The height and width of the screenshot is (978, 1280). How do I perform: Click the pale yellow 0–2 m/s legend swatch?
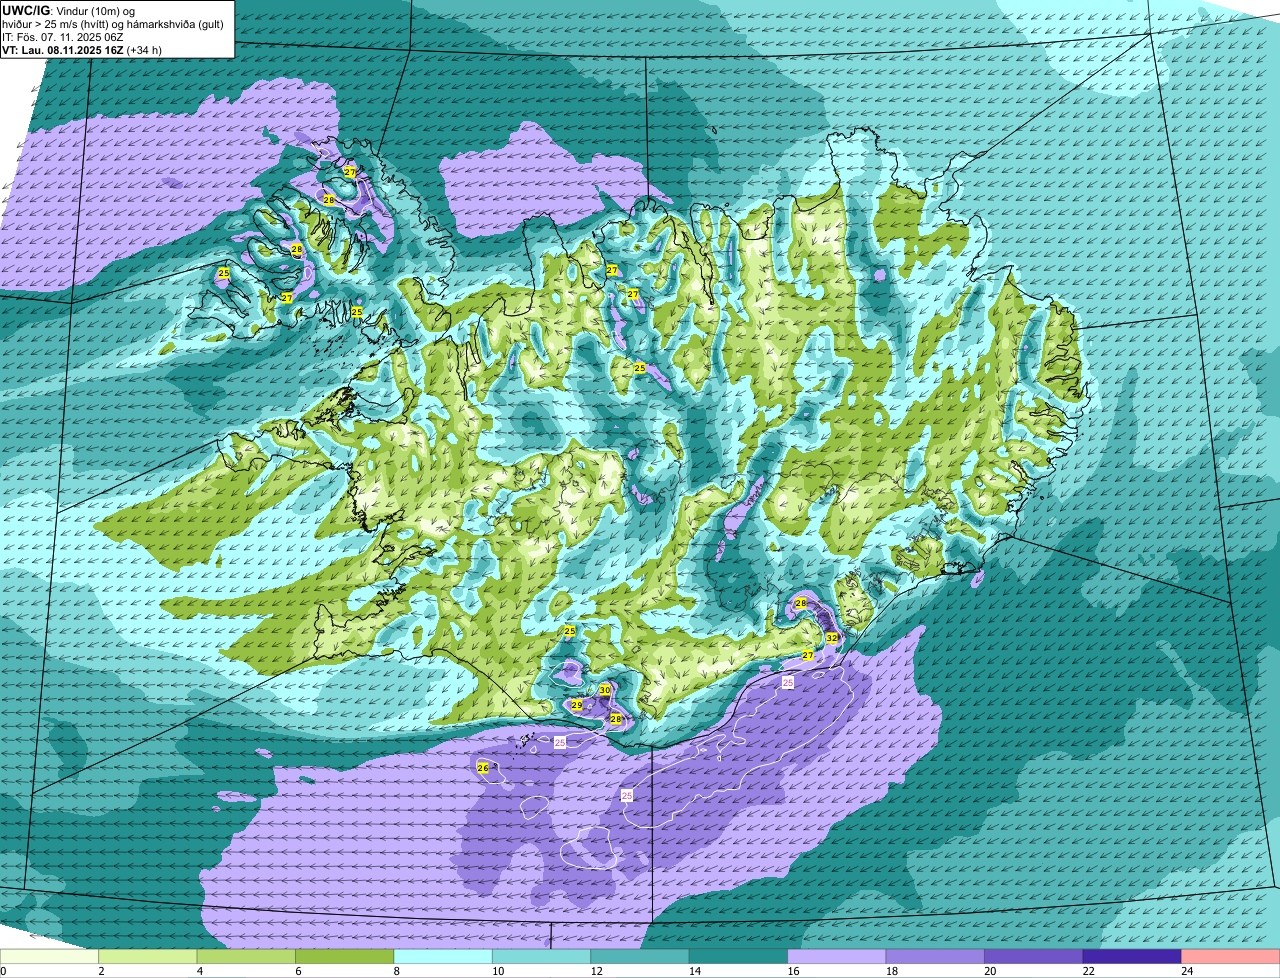[x=50, y=957]
